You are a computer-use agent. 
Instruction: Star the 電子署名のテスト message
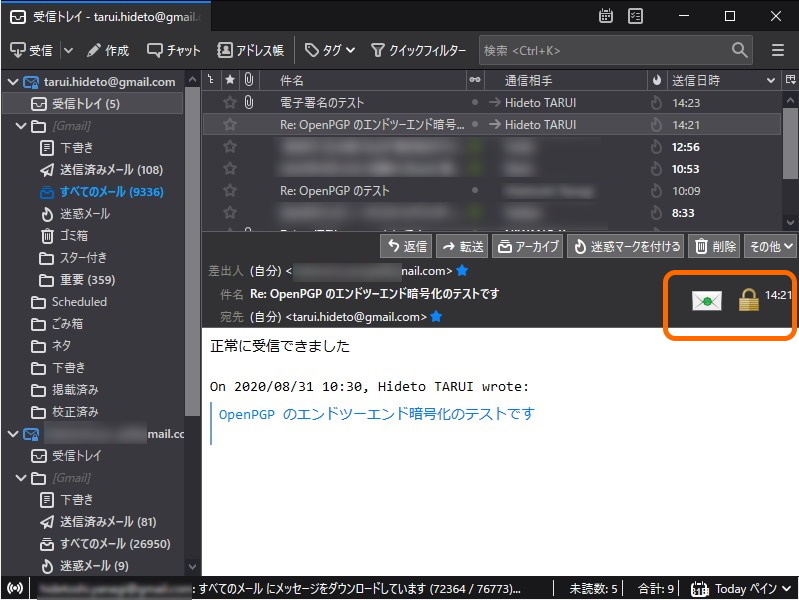click(x=230, y=102)
